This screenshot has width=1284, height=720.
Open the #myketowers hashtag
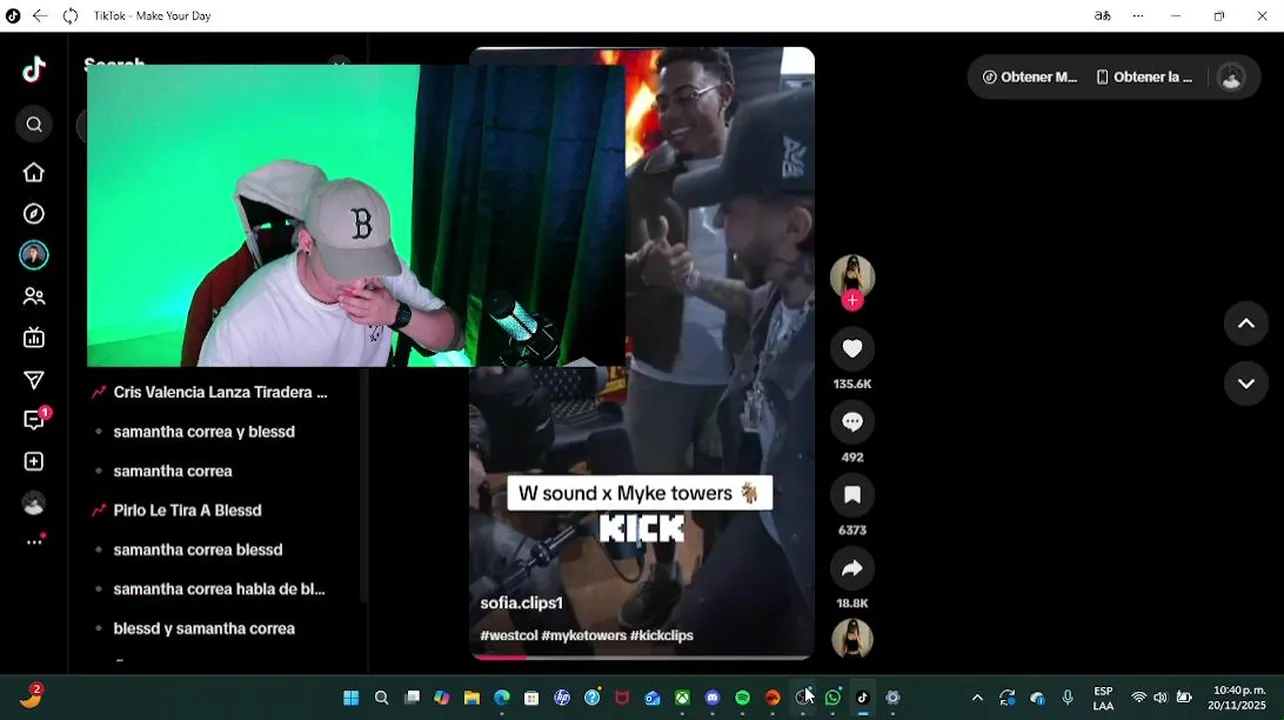pyautogui.click(x=584, y=635)
